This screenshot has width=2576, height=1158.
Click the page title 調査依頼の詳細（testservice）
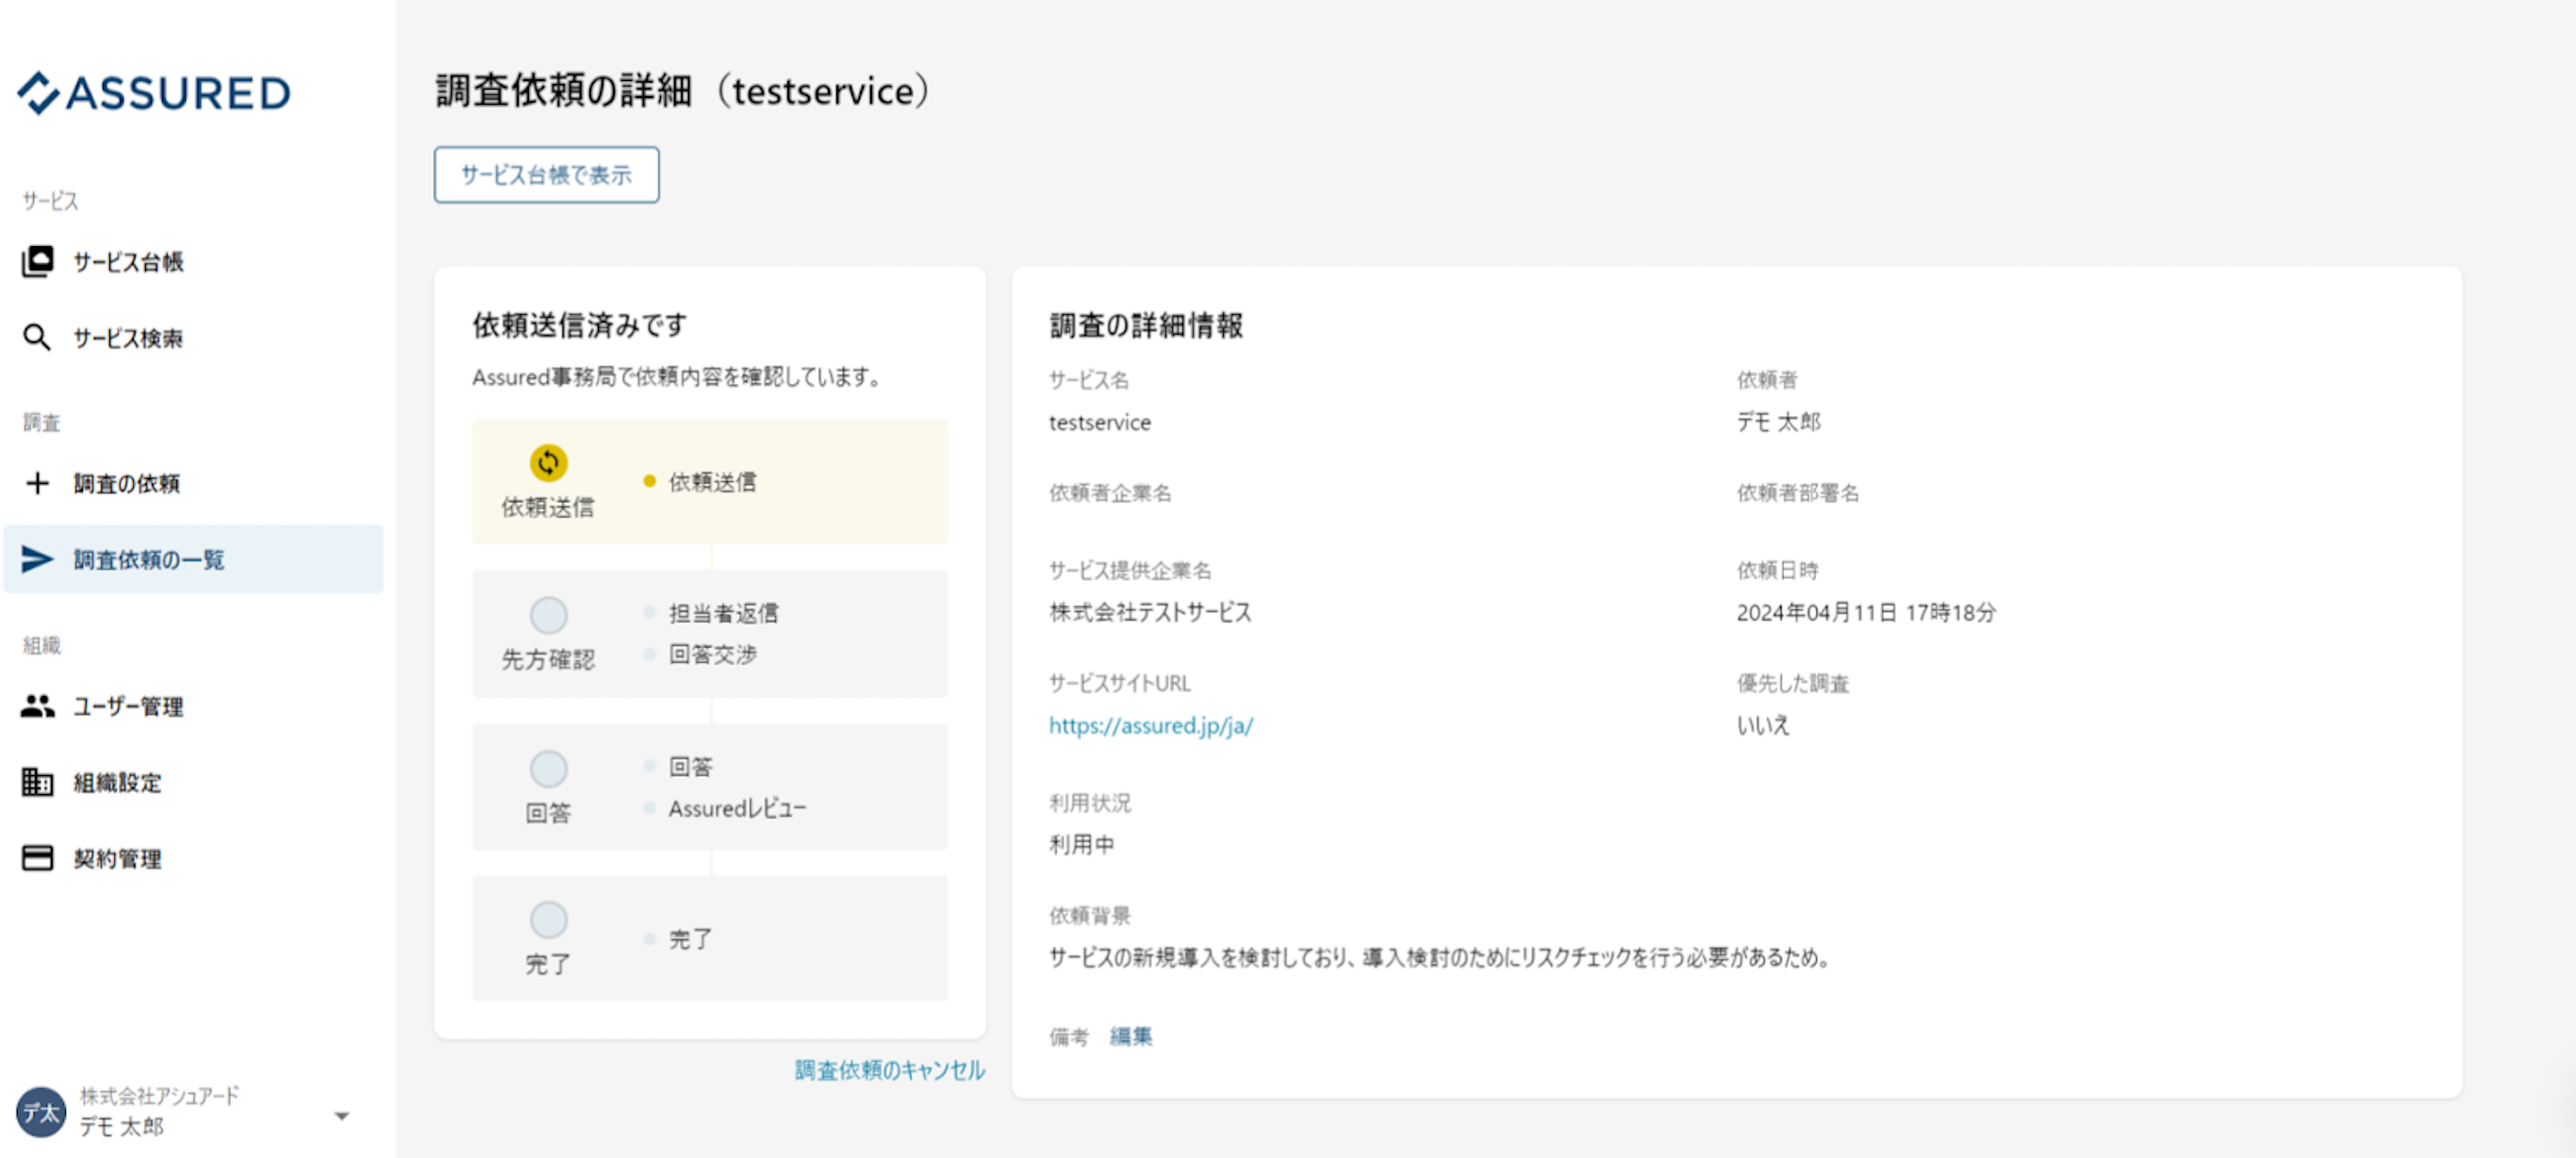click(x=684, y=91)
